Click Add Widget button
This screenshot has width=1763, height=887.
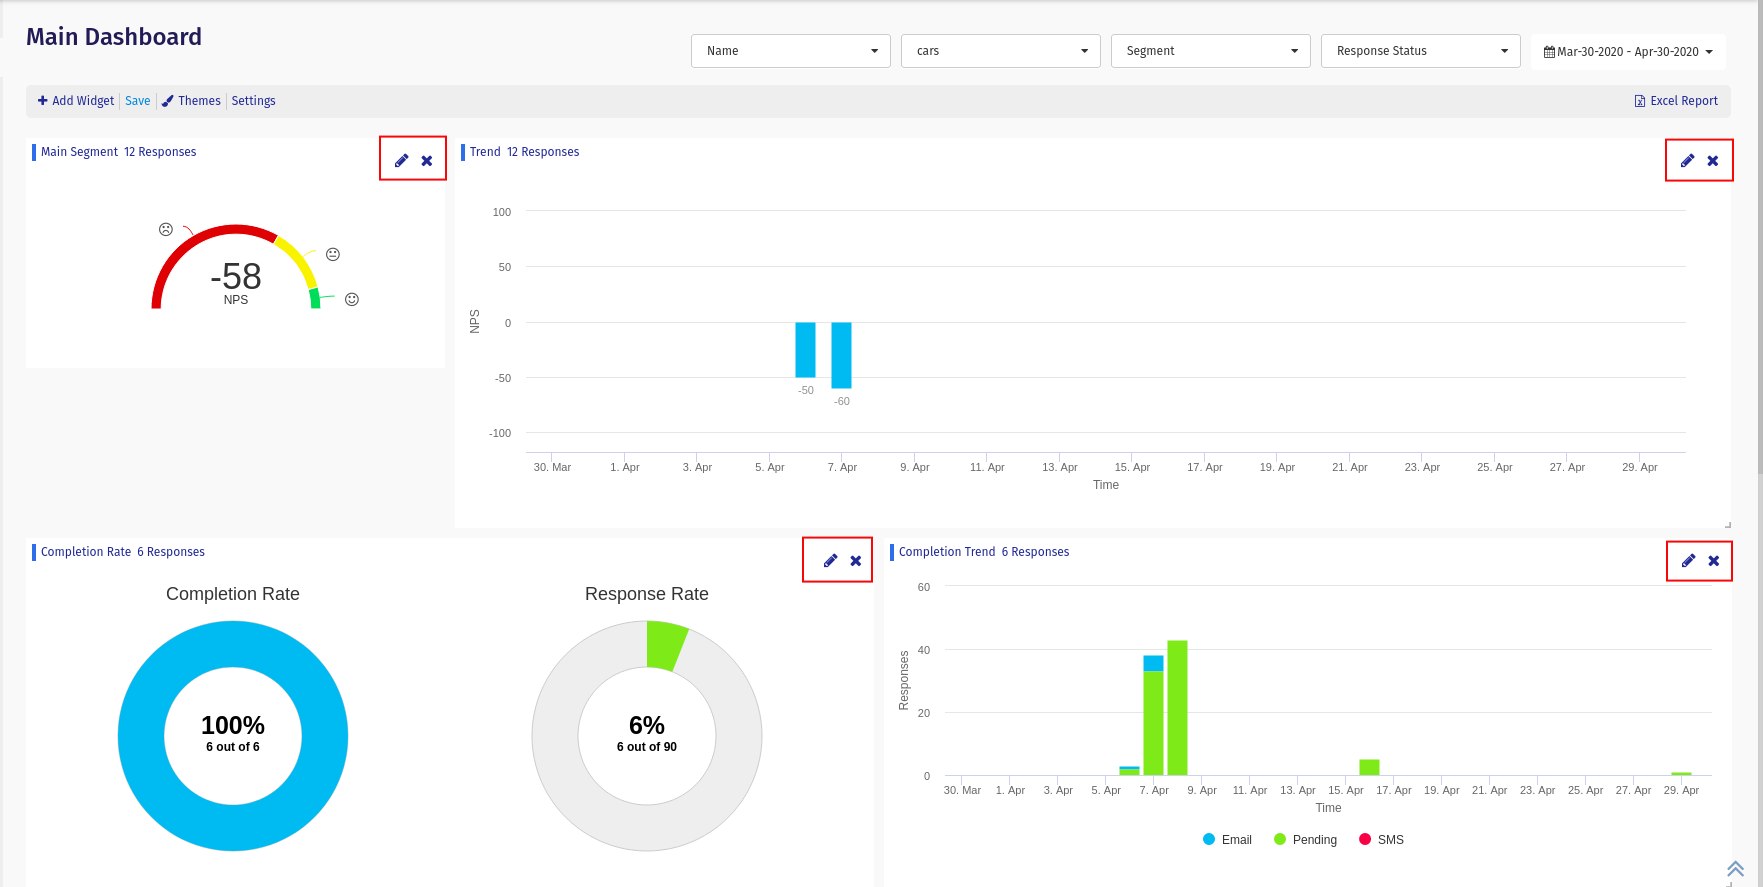point(76,101)
